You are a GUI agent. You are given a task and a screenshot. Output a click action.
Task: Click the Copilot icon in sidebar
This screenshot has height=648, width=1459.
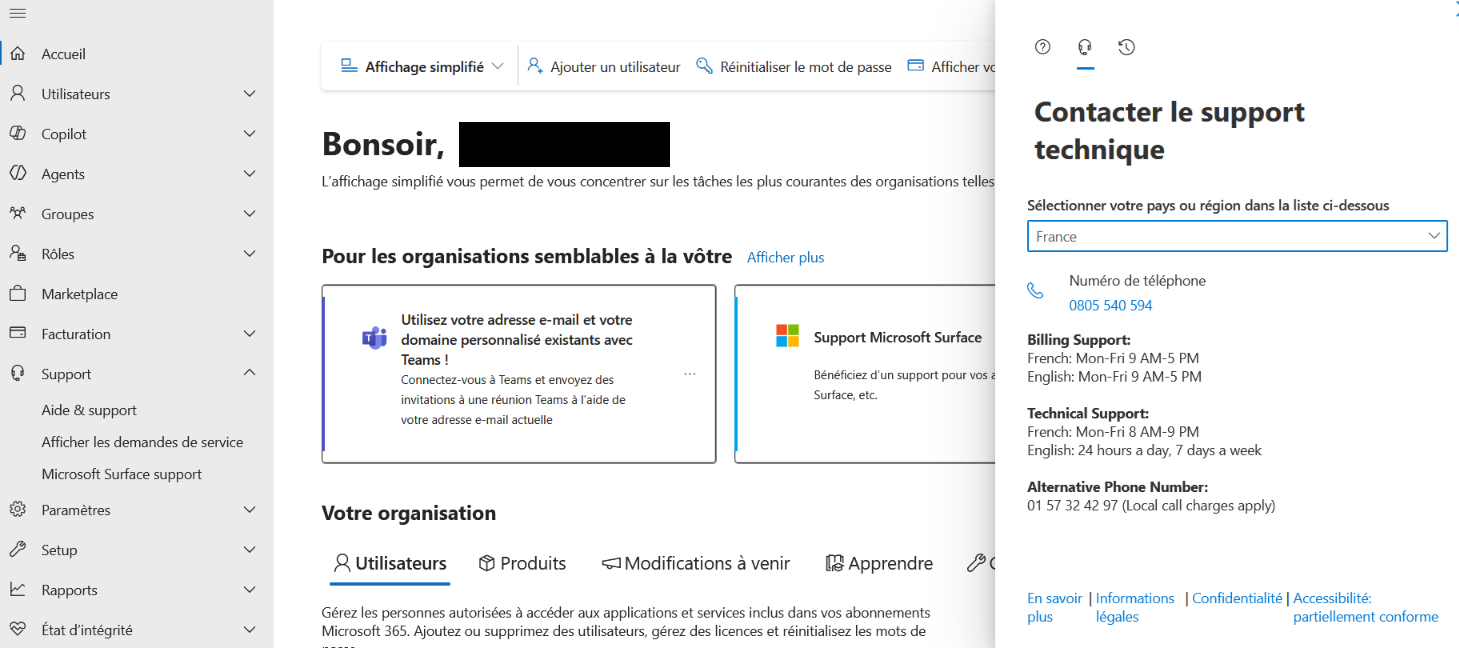(17, 134)
